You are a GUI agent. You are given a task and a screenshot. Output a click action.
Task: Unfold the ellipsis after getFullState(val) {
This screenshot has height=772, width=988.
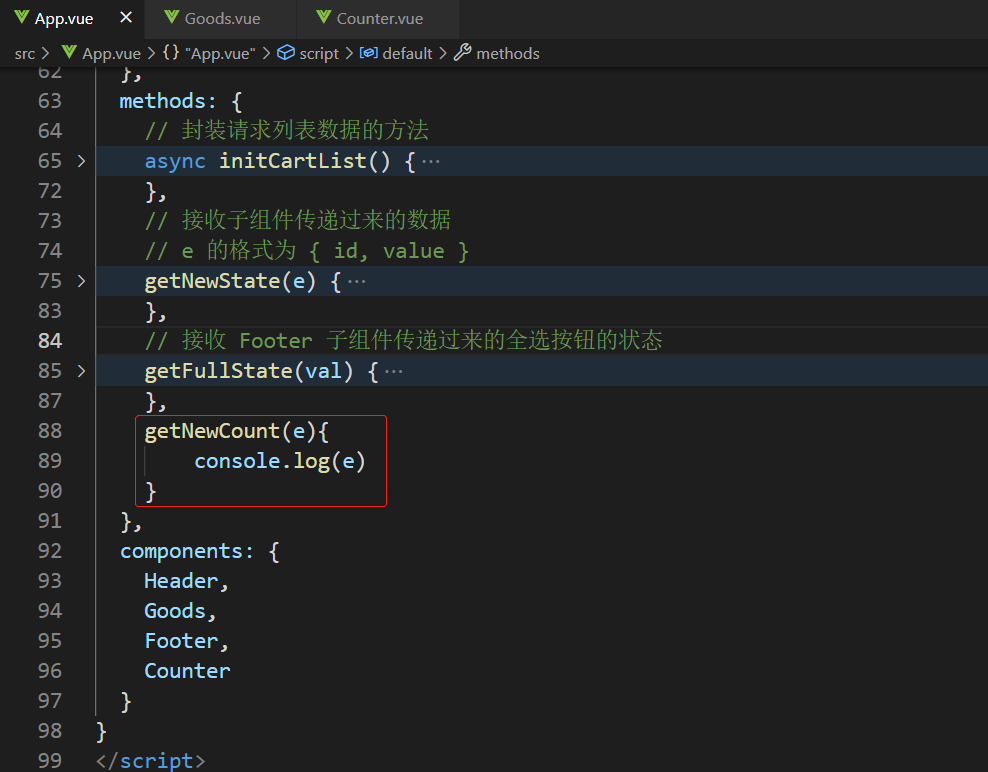[x=394, y=372]
